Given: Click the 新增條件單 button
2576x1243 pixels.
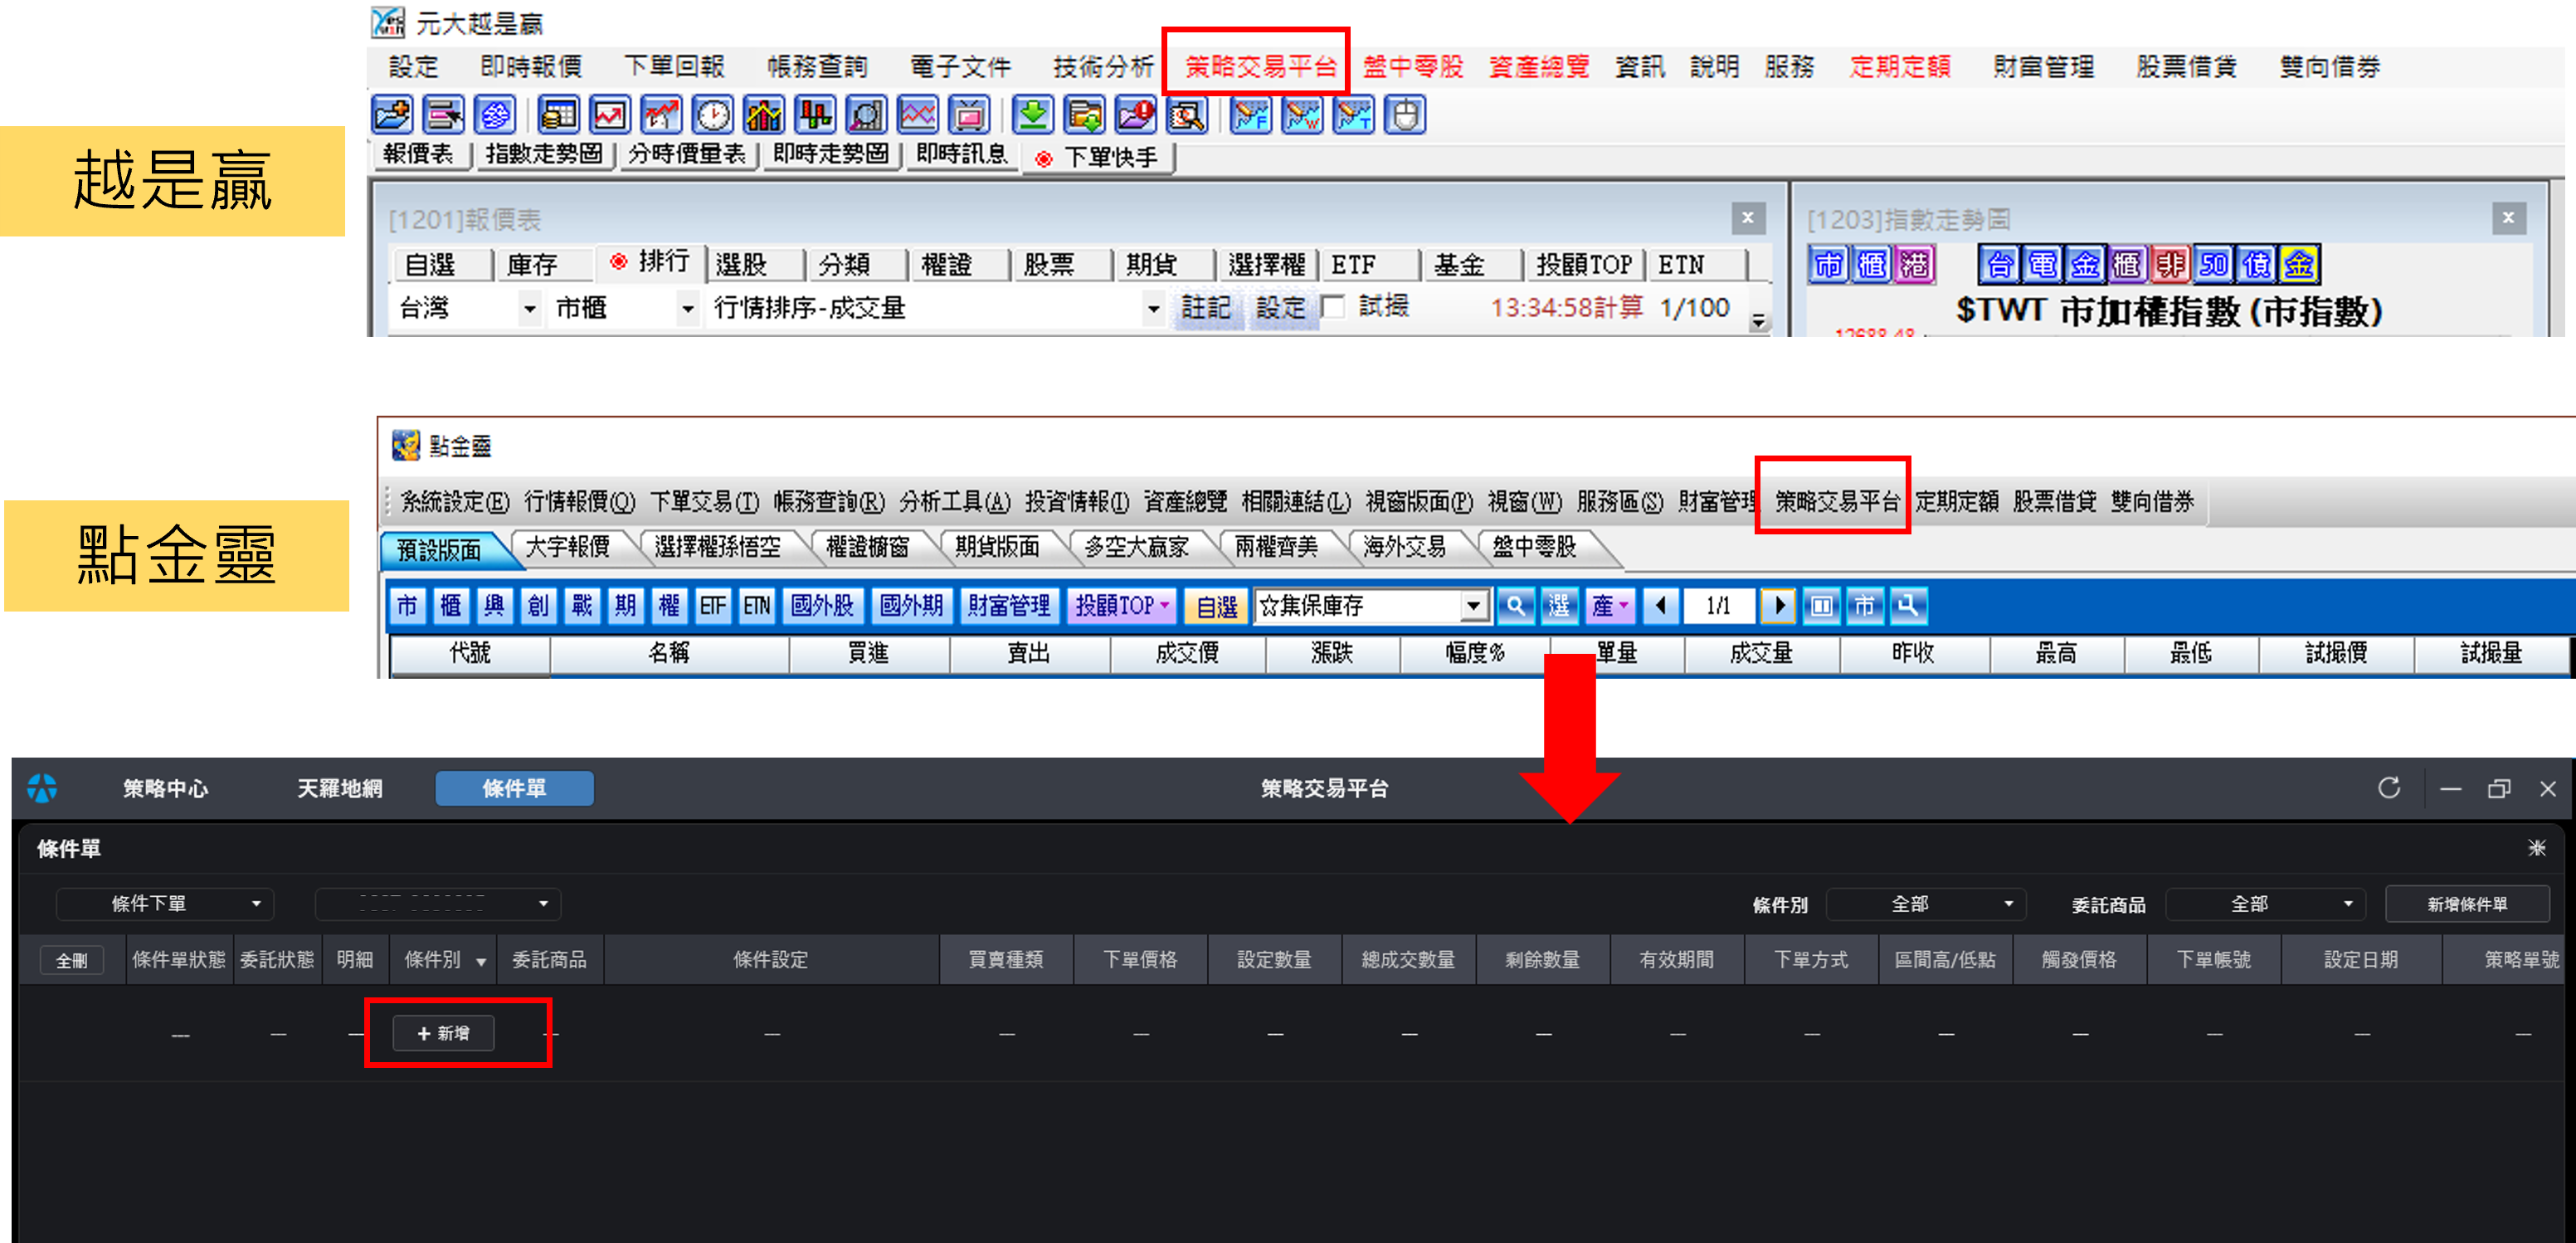Looking at the screenshot, I should pos(2467,904).
